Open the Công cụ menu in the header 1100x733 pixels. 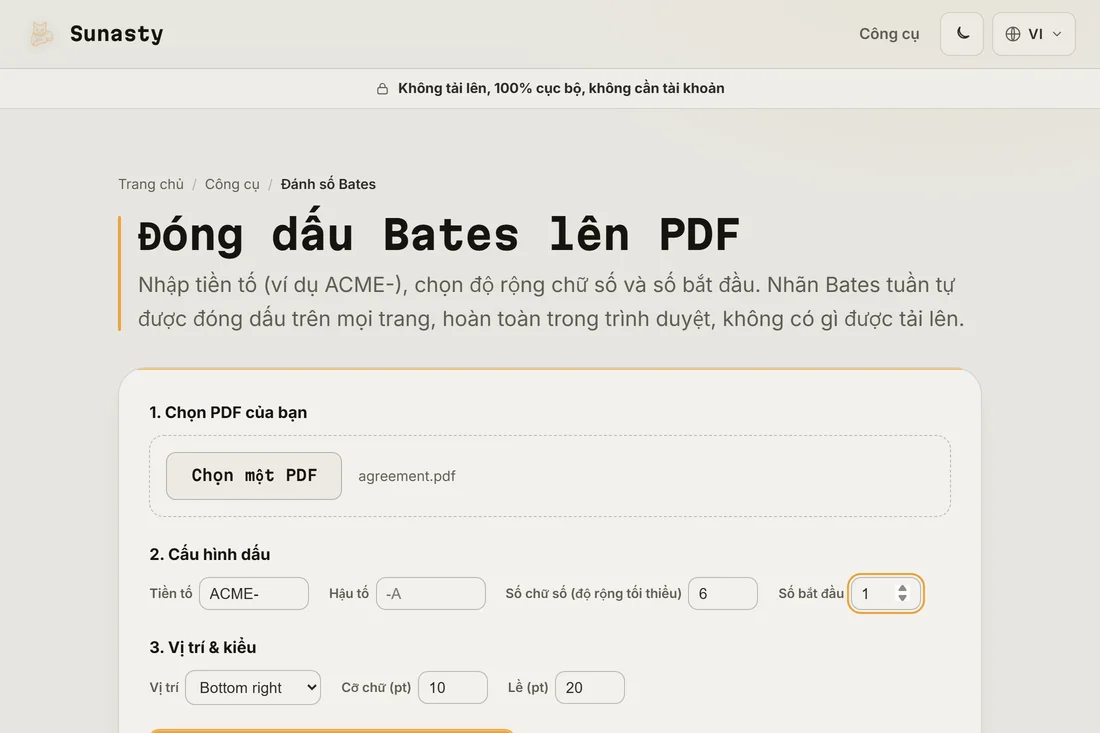(889, 34)
